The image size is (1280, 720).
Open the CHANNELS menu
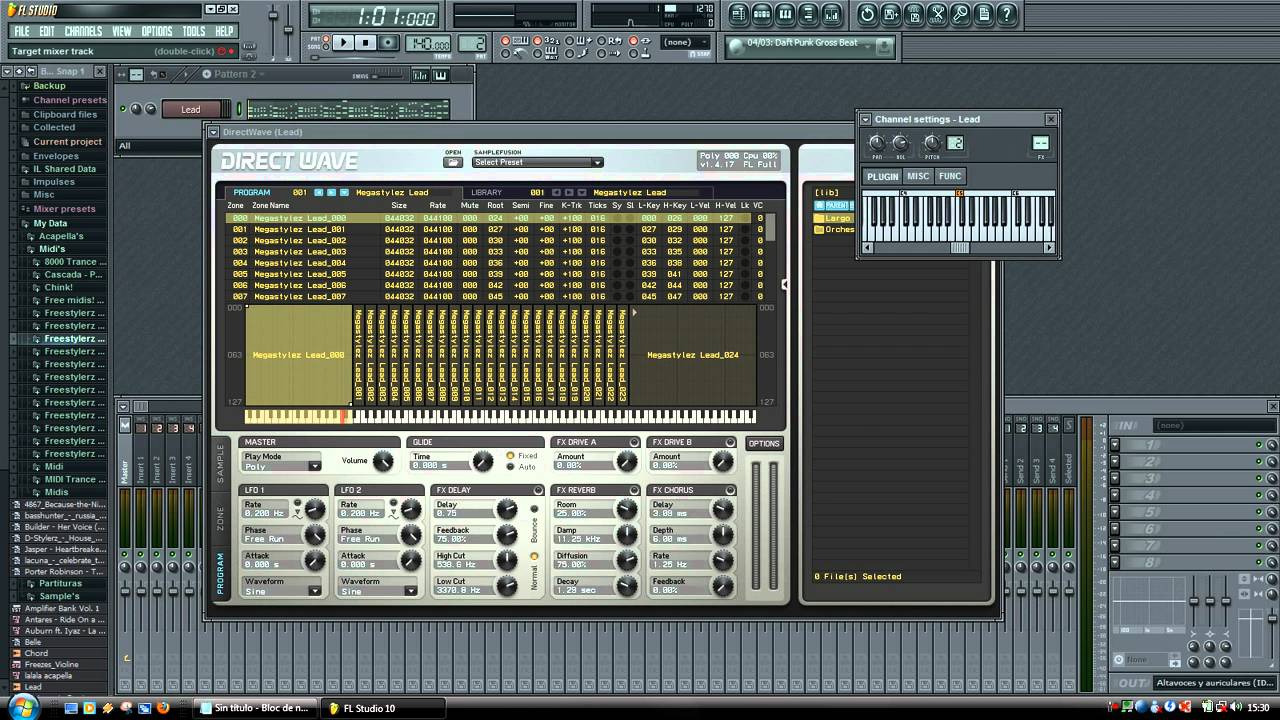[x=83, y=31]
